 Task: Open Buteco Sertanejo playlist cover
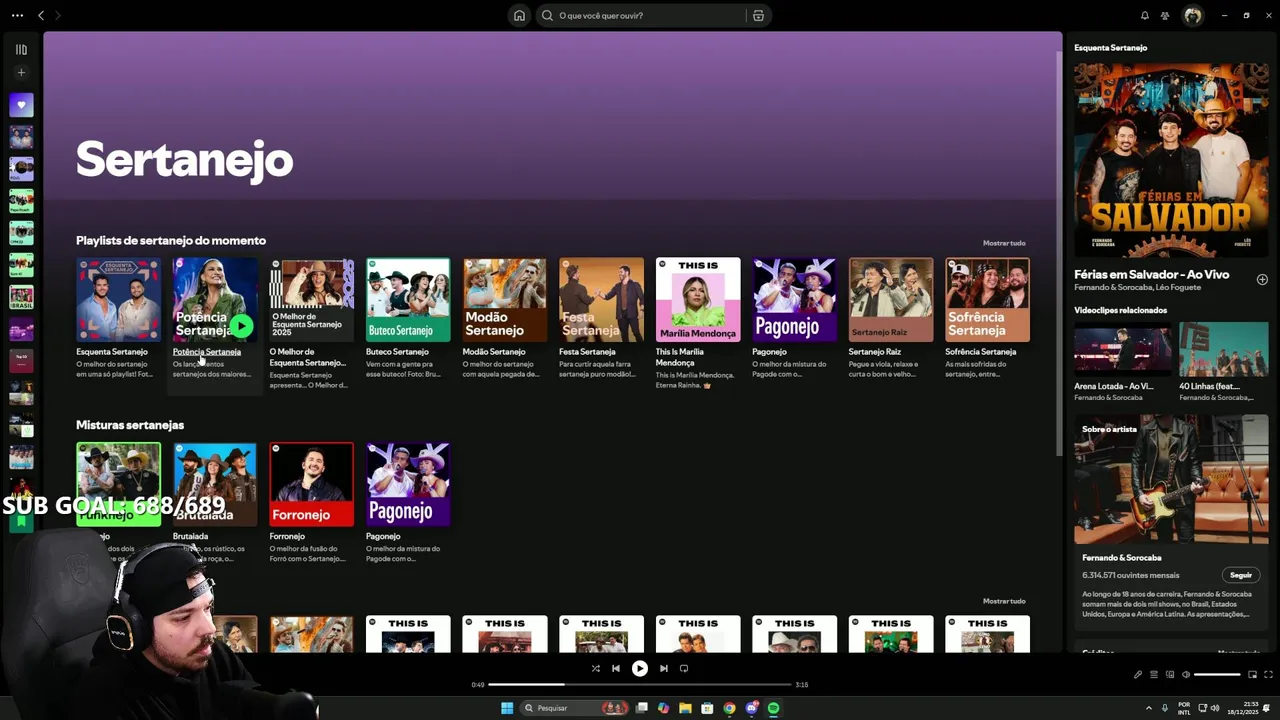pyautogui.click(x=408, y=300)
